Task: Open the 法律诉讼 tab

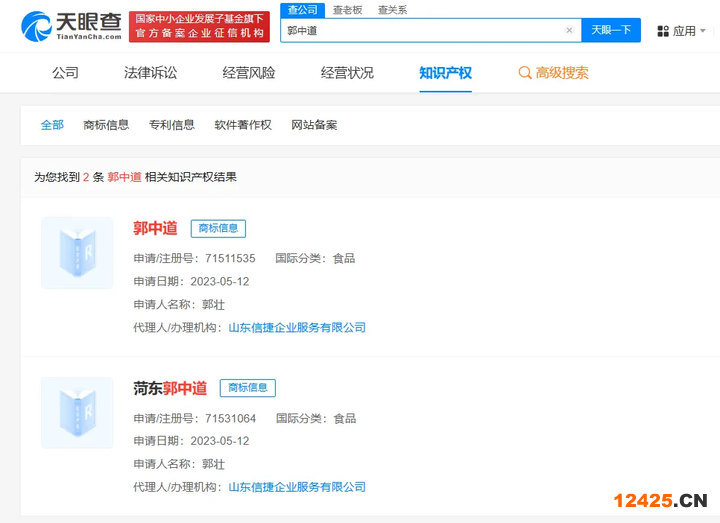Action: pos(150,73)
